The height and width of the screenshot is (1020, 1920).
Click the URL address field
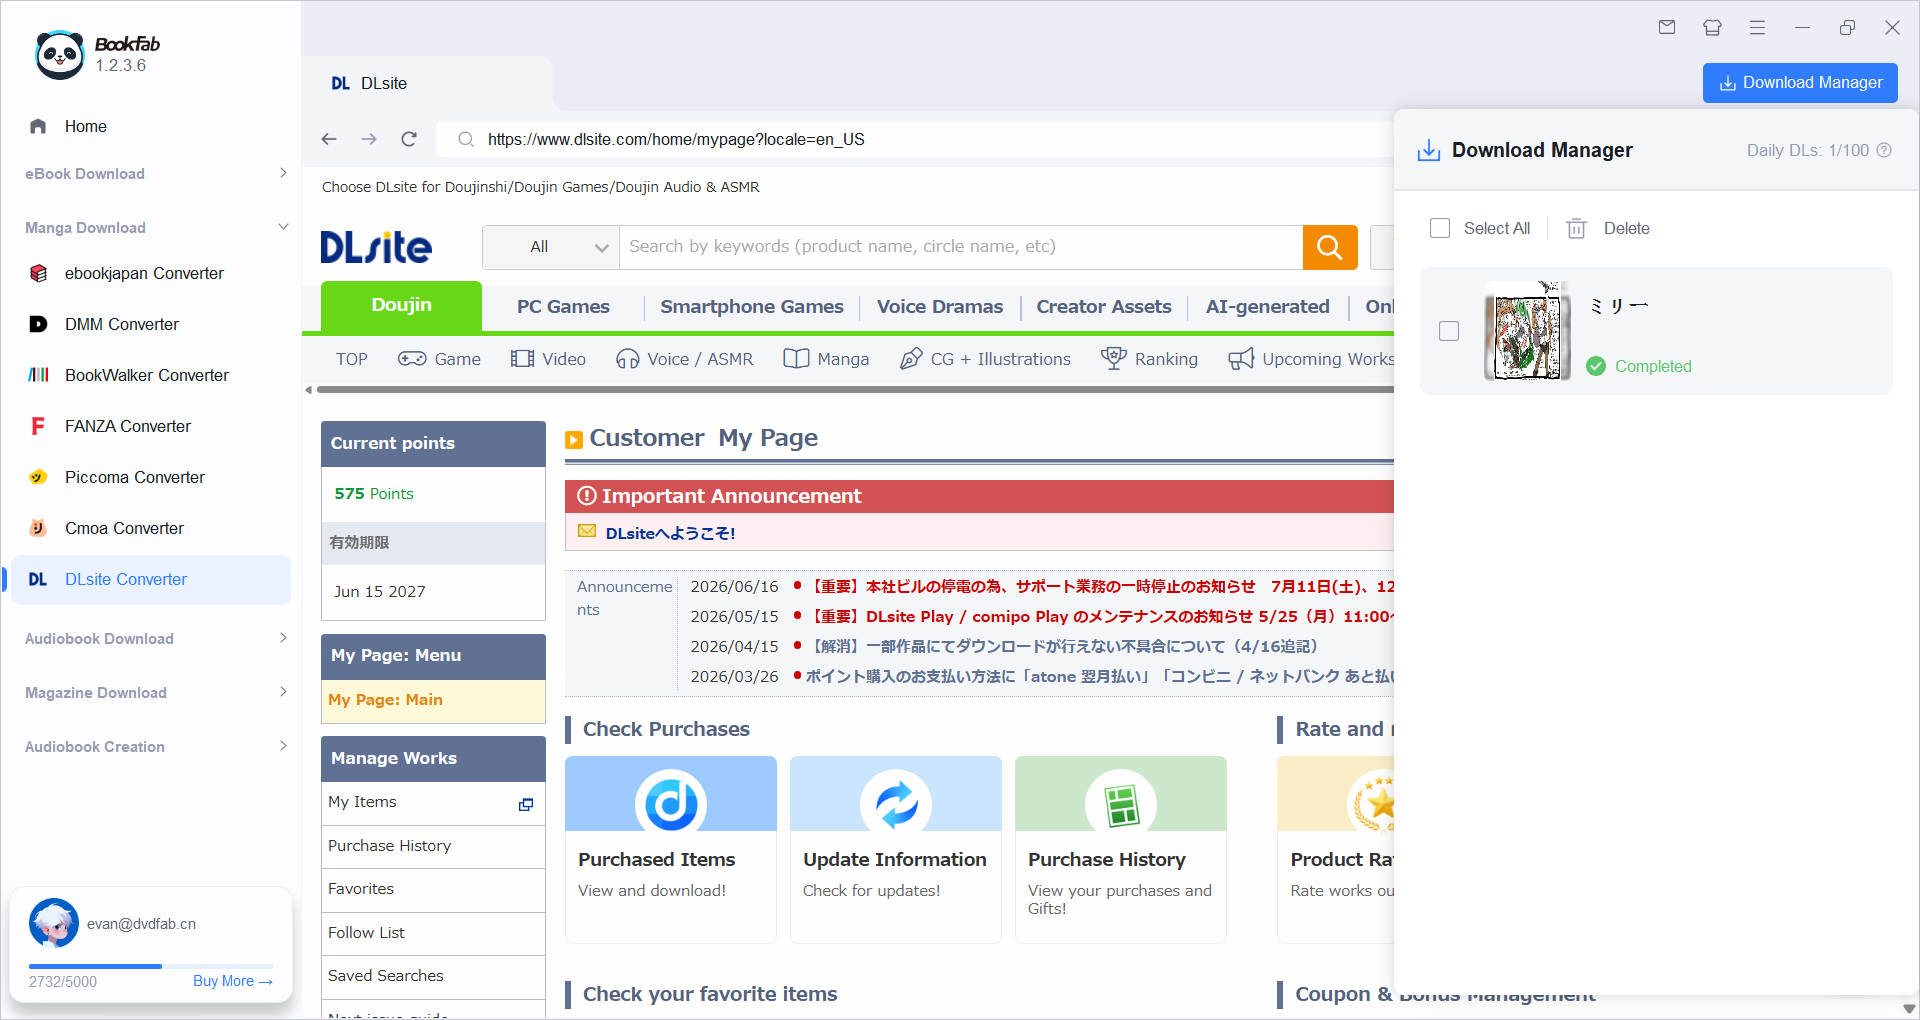pyautogui.click(x=915, y=139)
